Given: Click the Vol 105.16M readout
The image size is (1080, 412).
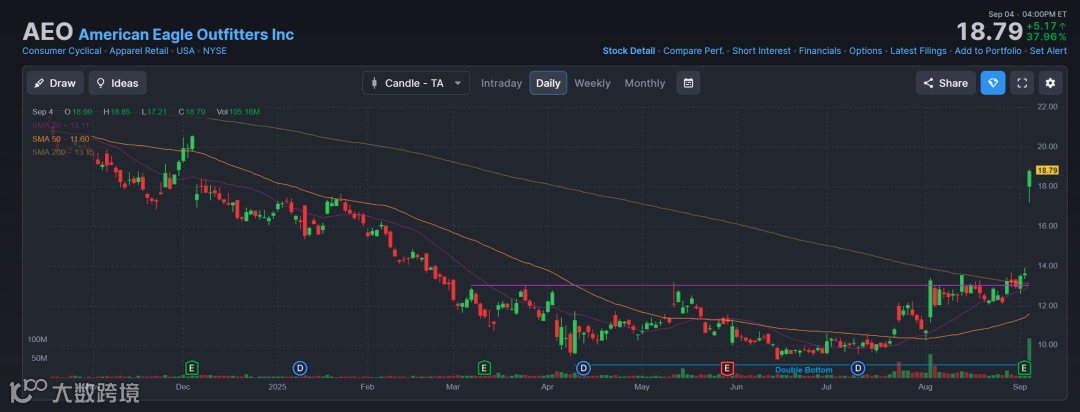Looking at the screenshot, I should 238,112.
